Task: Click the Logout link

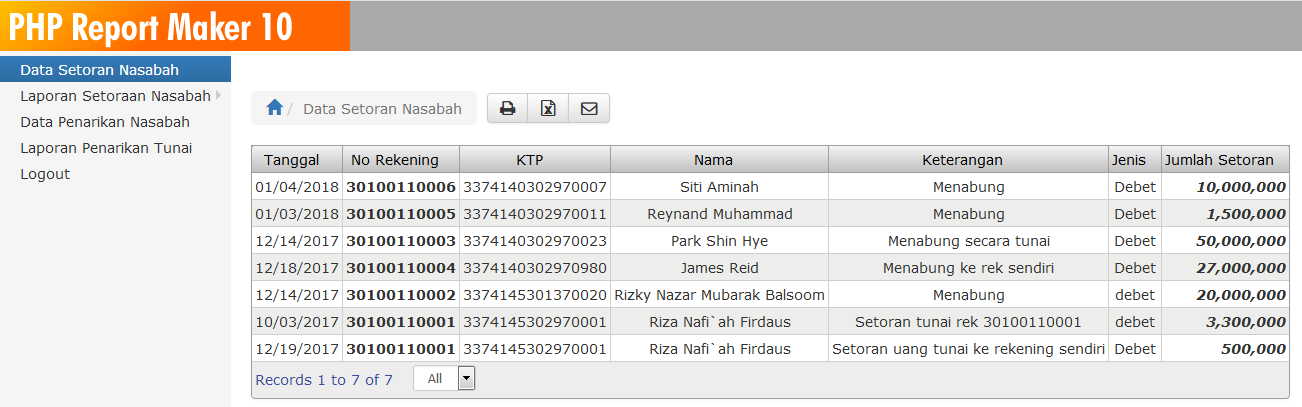Action: 45,174
